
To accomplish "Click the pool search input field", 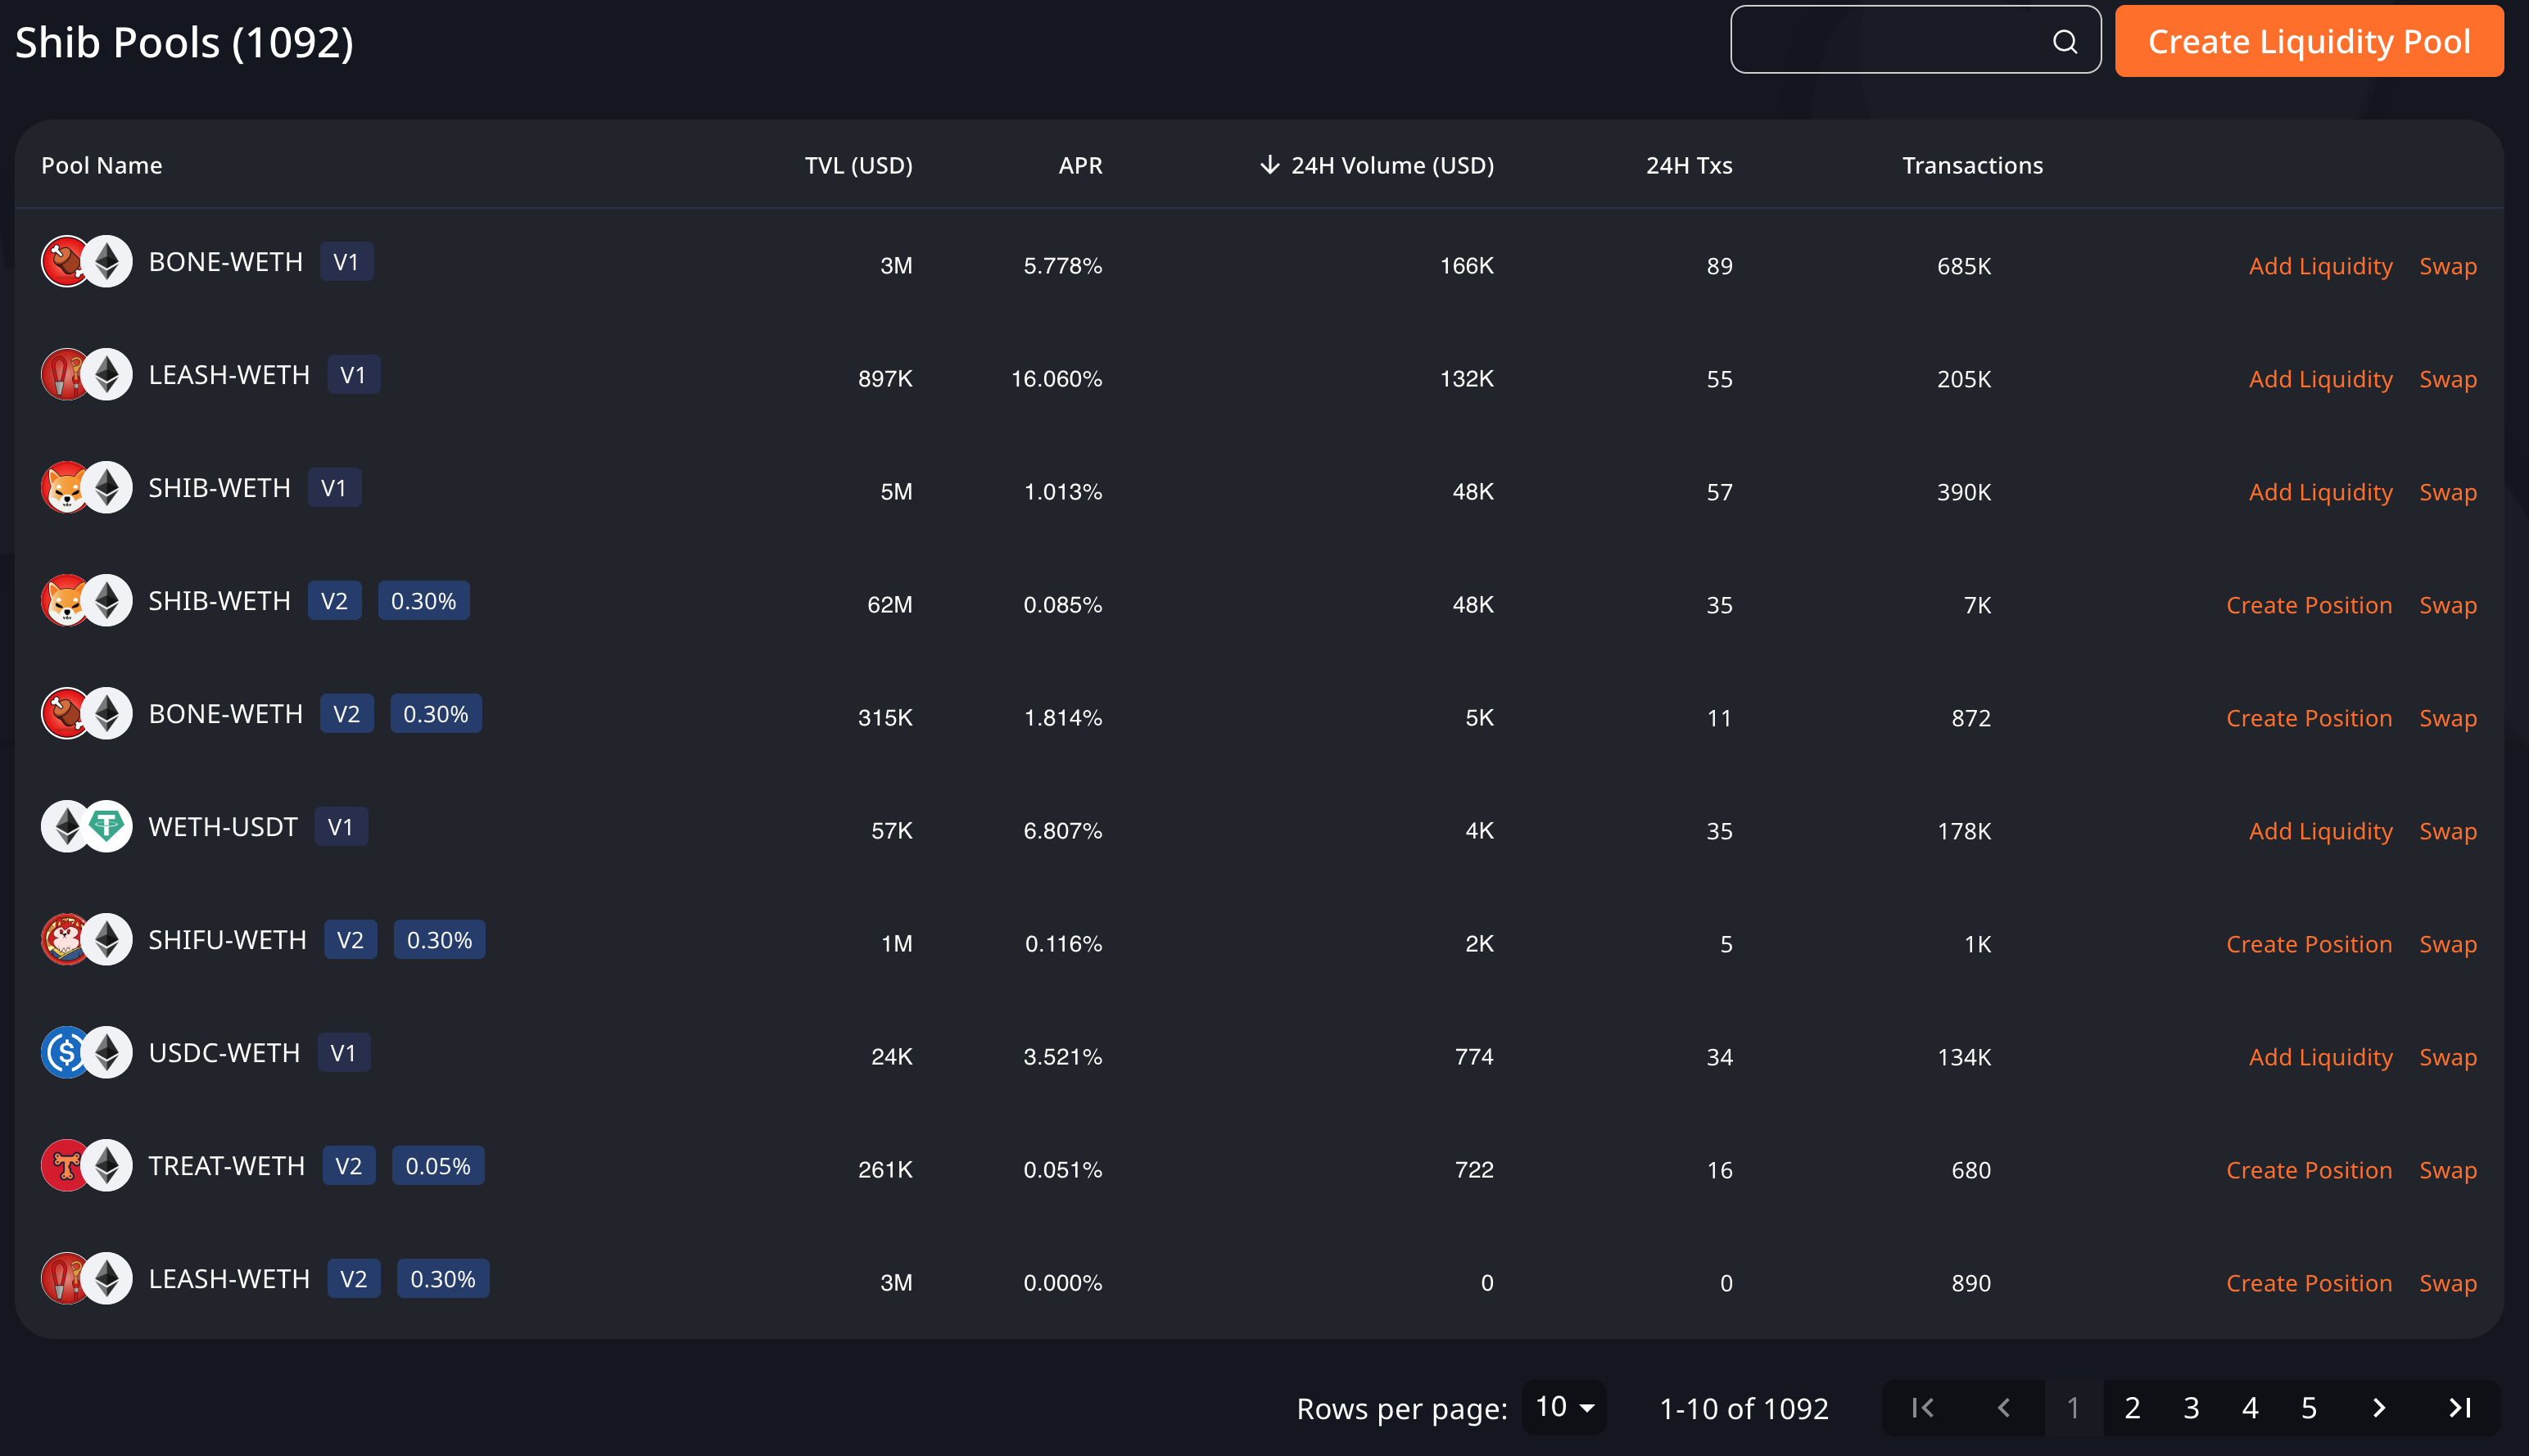I will click(1890, 41).
